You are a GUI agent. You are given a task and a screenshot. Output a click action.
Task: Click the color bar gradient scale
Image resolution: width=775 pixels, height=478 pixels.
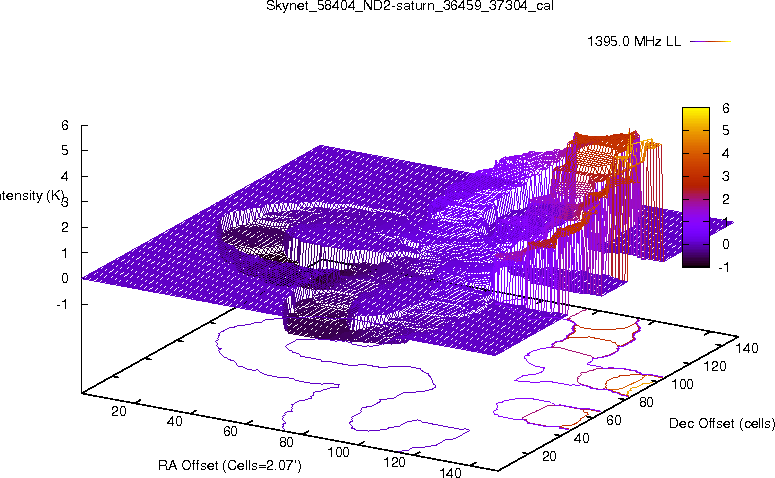click(x=696, y=187)
